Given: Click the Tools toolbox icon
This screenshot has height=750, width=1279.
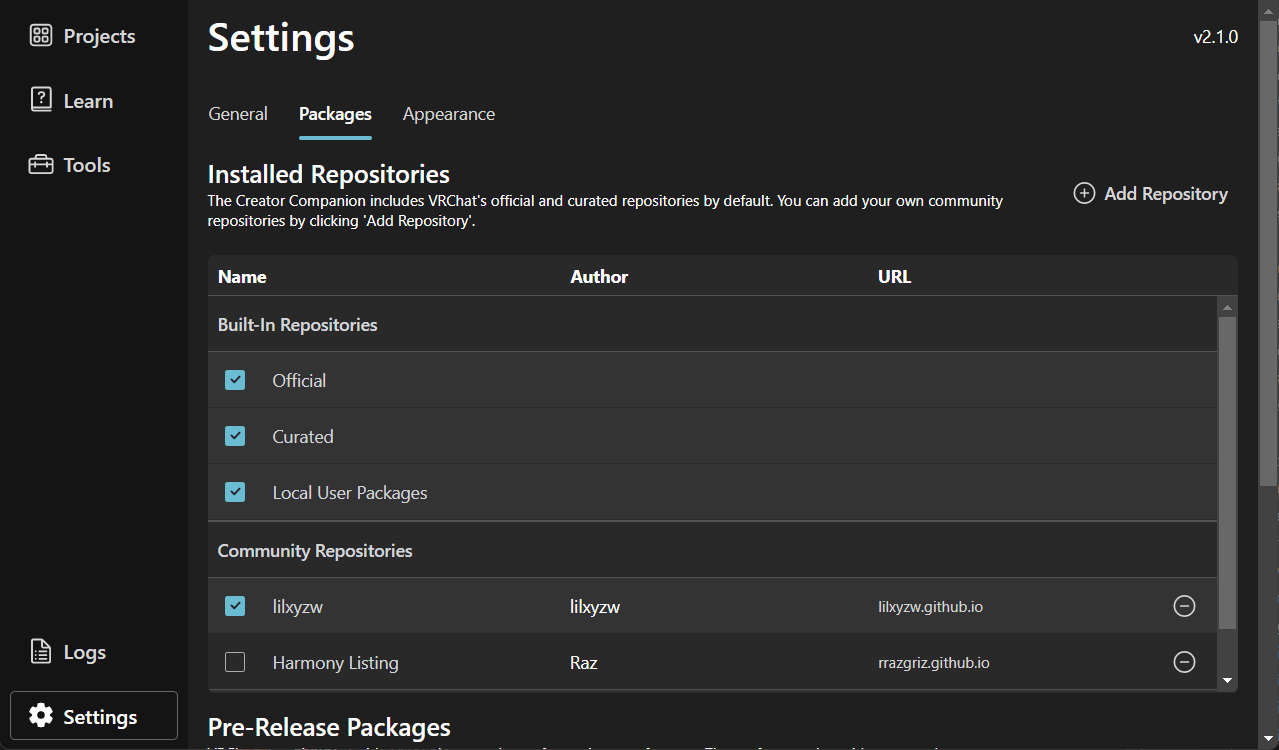Looking at the screenshot, I should coord(40,165).
